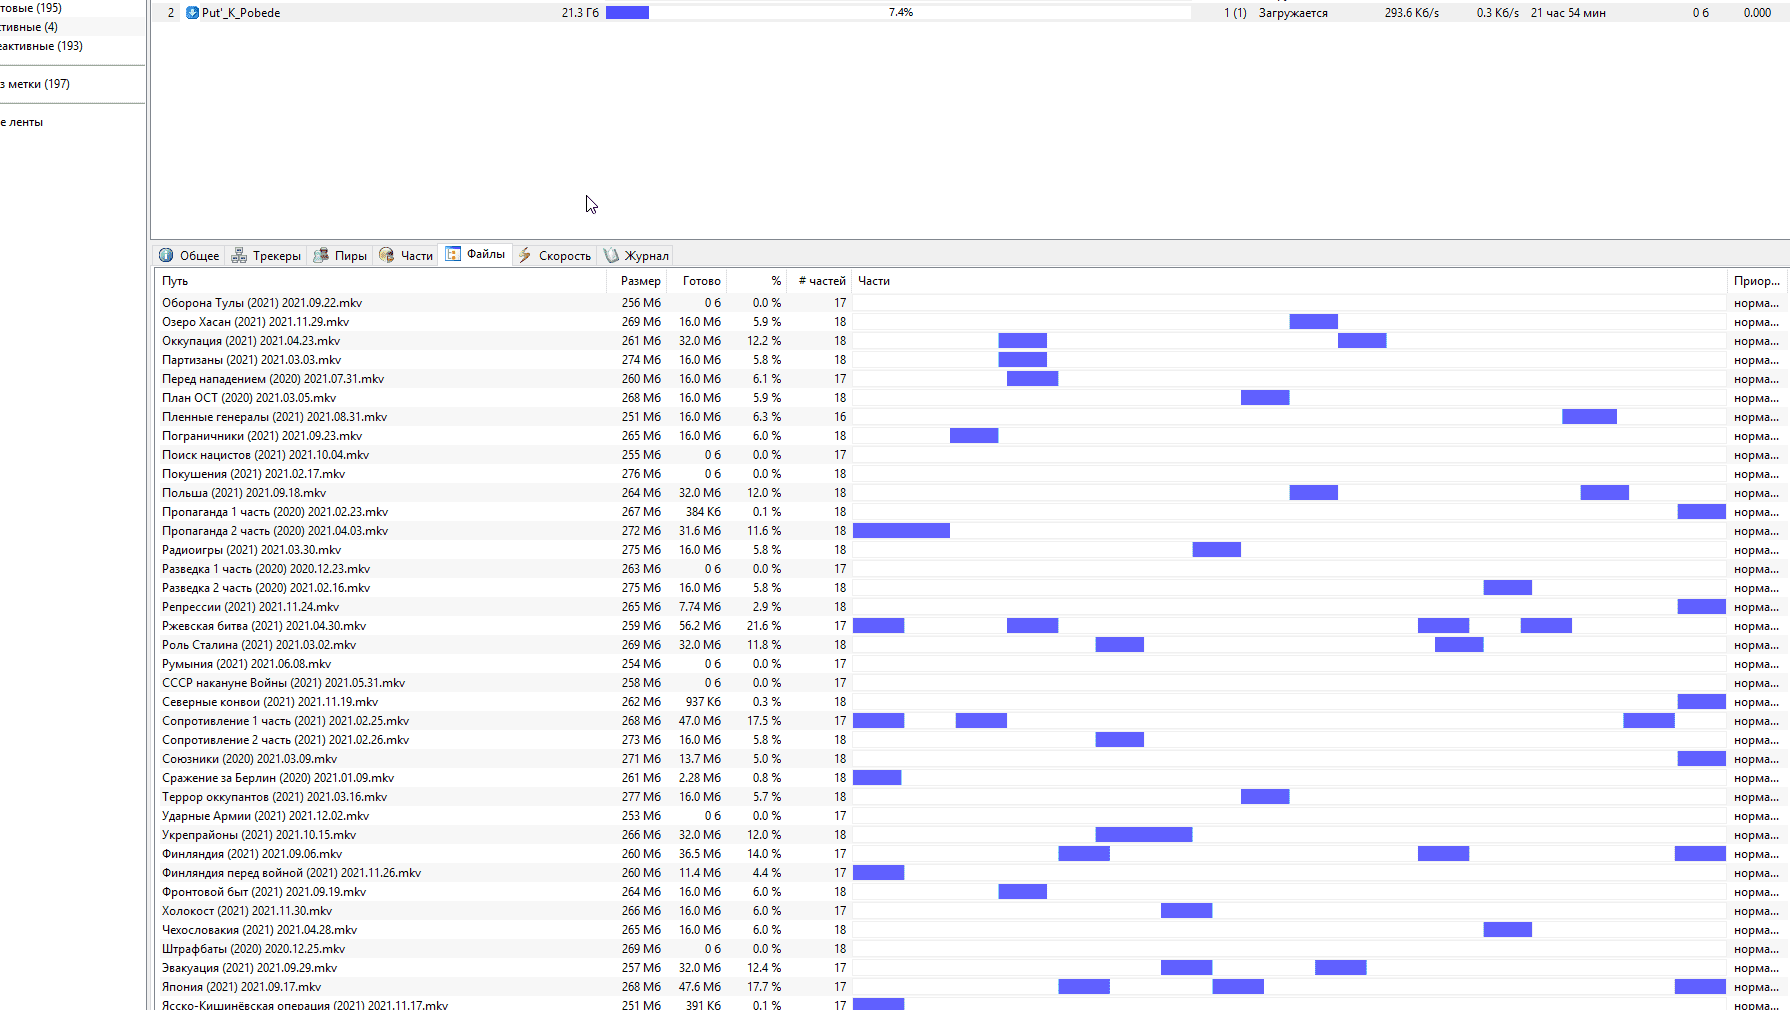
Task: Select the sidebar item with count (193)
Action: tap(42, 46)
